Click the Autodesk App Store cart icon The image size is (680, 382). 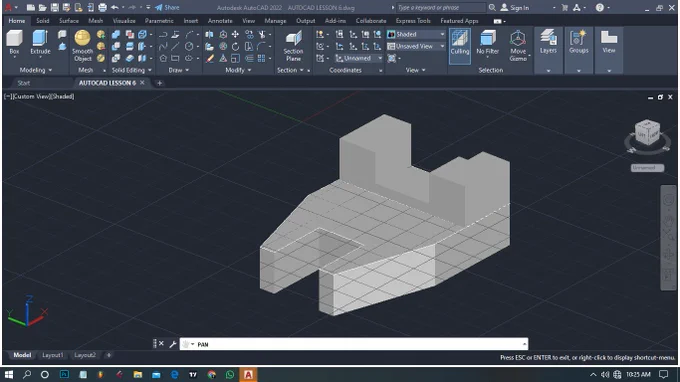[565, 7]
